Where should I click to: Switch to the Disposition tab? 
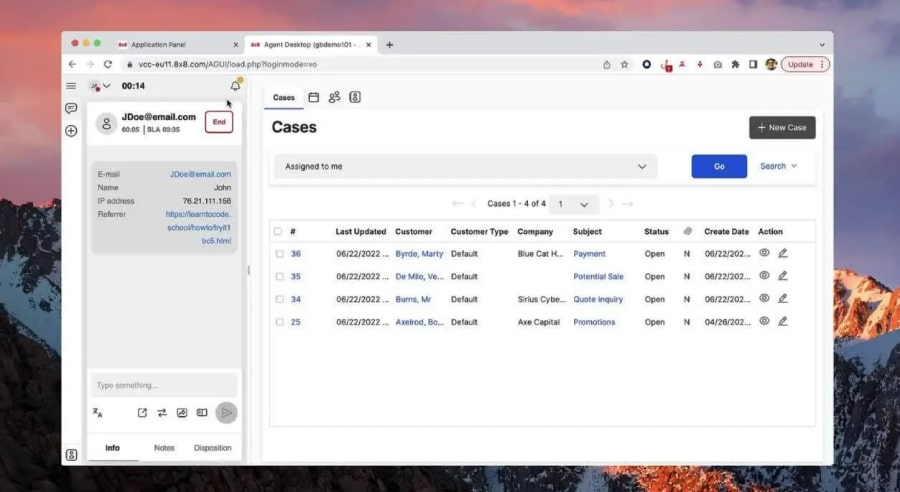(212, 448)
